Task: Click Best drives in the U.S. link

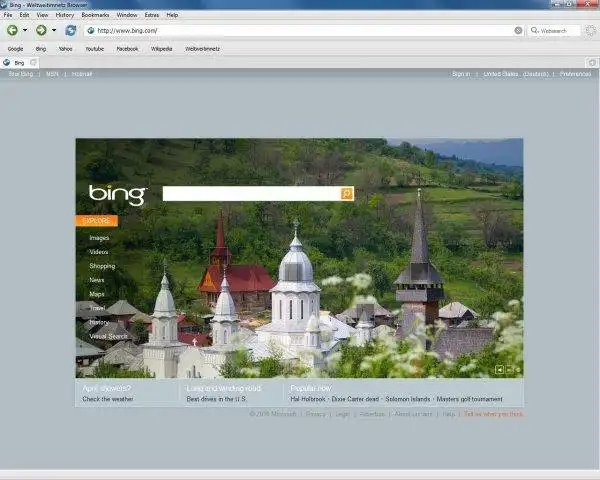Action: pyautogui.click(x=217, y=399)
